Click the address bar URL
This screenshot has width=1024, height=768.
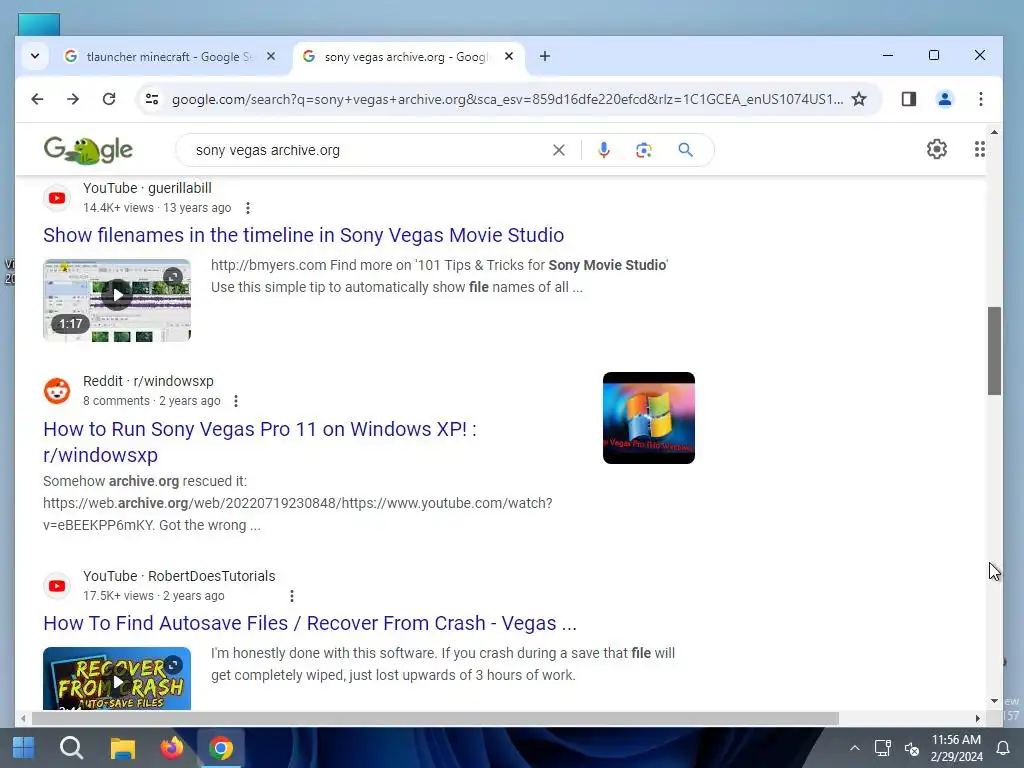pyautogui.click(x=507, y=99)
